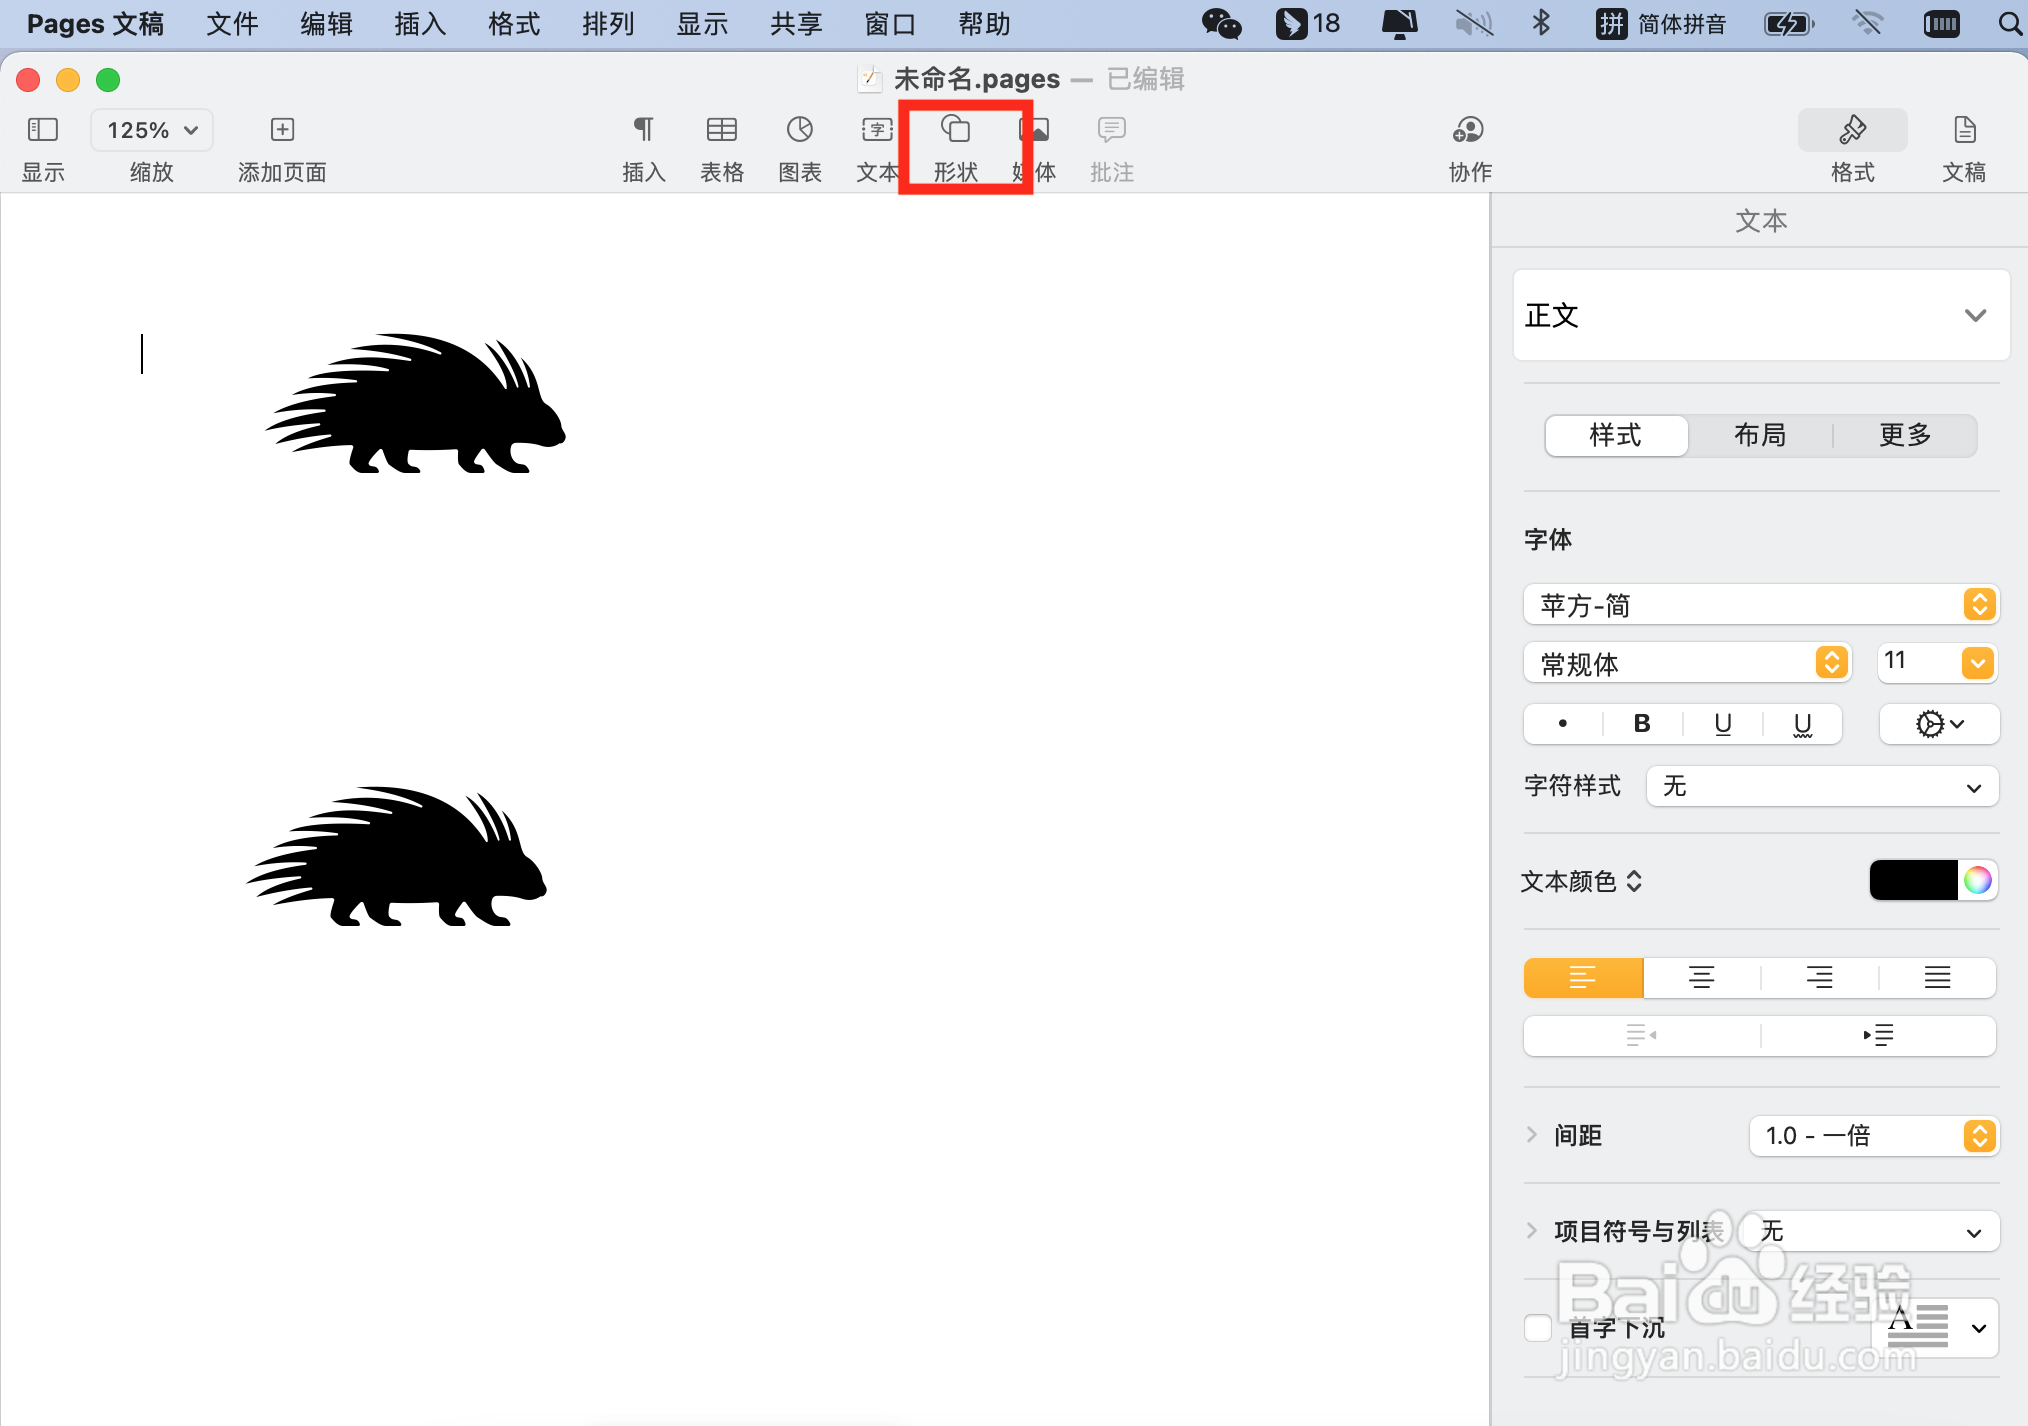This screenshot has height=1426, width=2028.
Task: Click the increase indent button
Action: tap(1878, 1035)
